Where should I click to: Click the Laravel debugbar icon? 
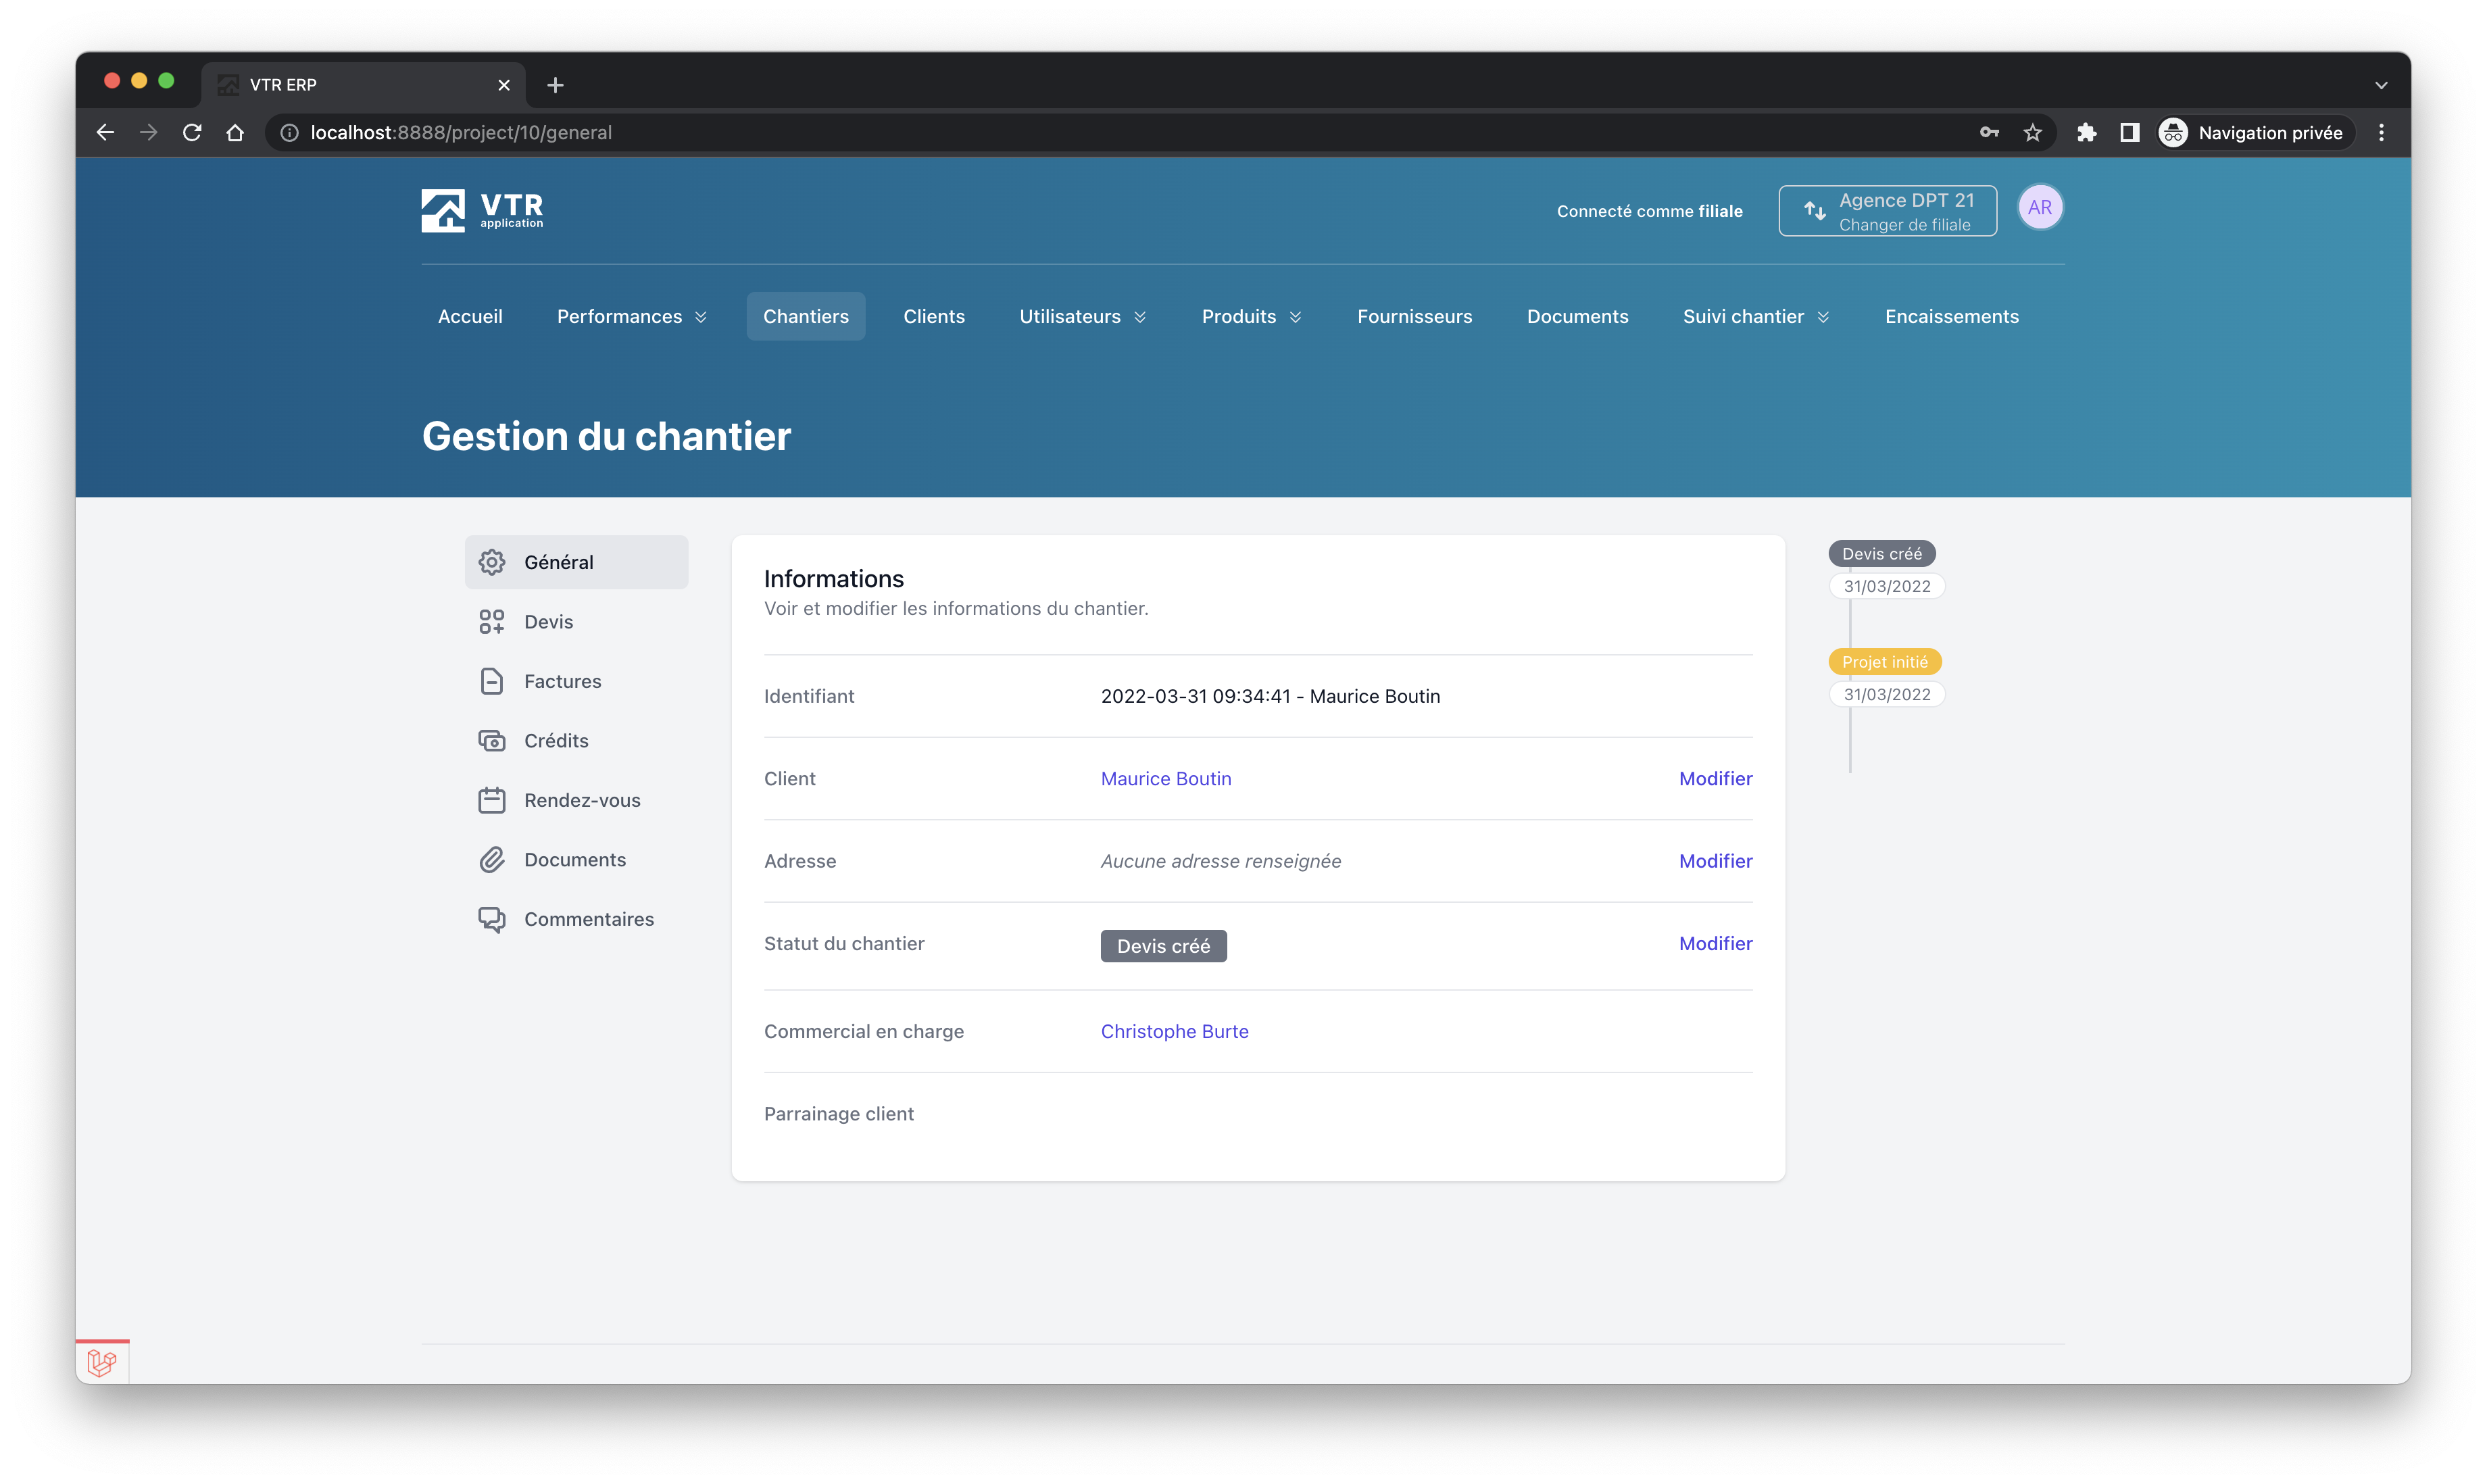click(102, 1362)
